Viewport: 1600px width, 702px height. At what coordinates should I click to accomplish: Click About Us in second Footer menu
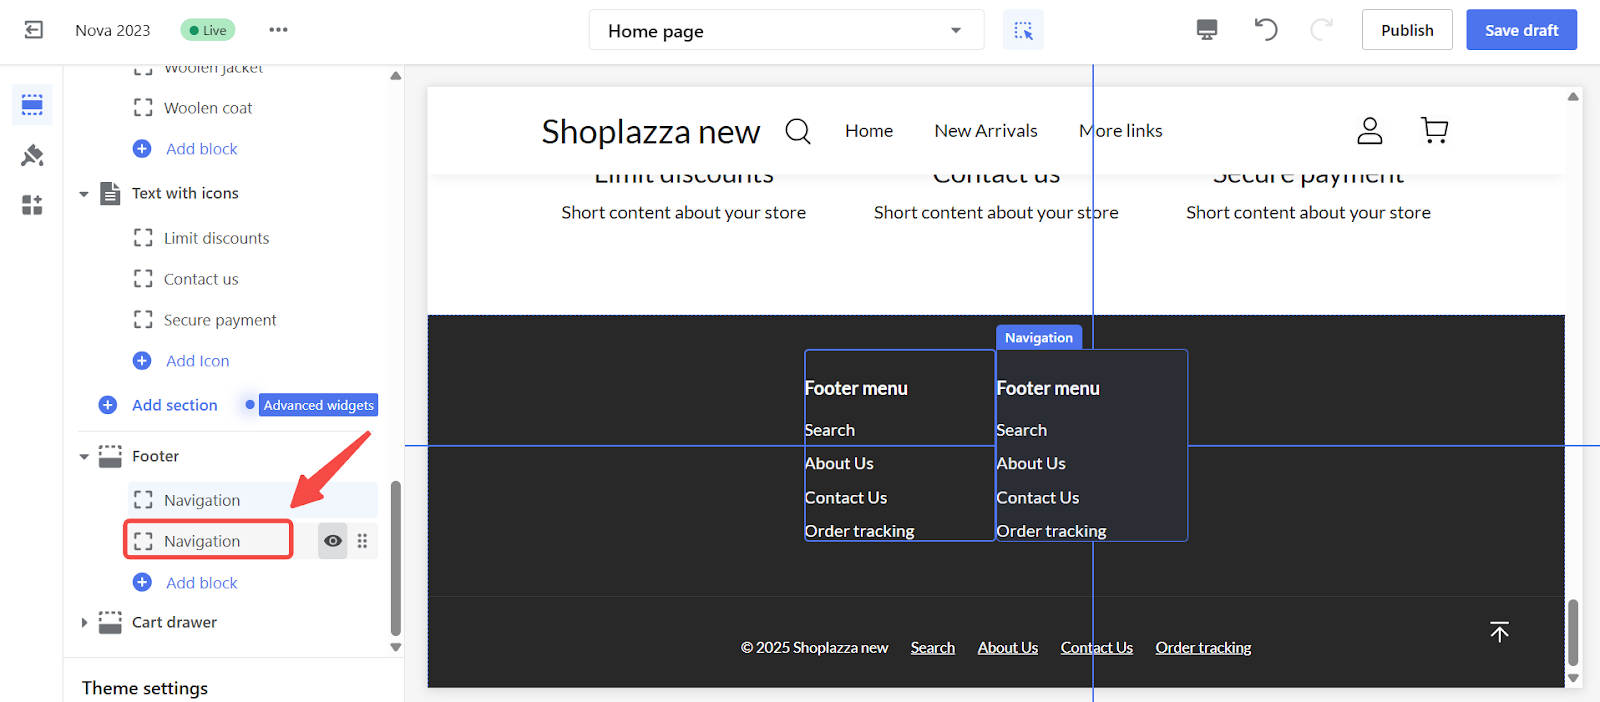pos(1031,464)
